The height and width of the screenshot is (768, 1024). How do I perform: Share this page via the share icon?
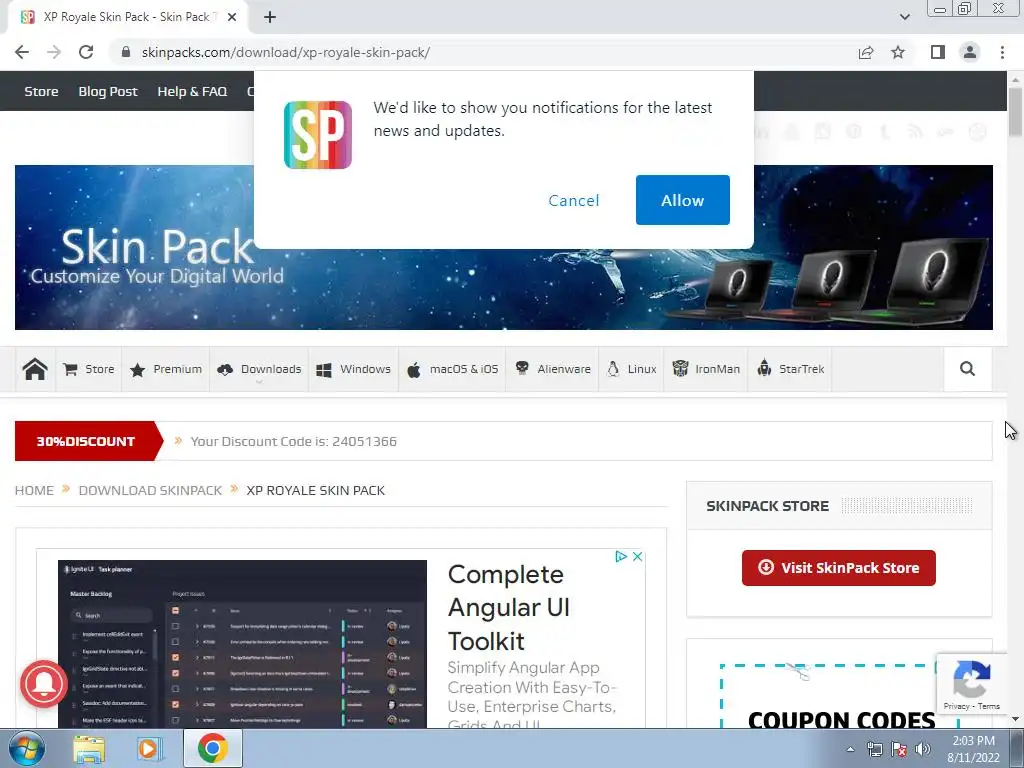pos(866,52)
